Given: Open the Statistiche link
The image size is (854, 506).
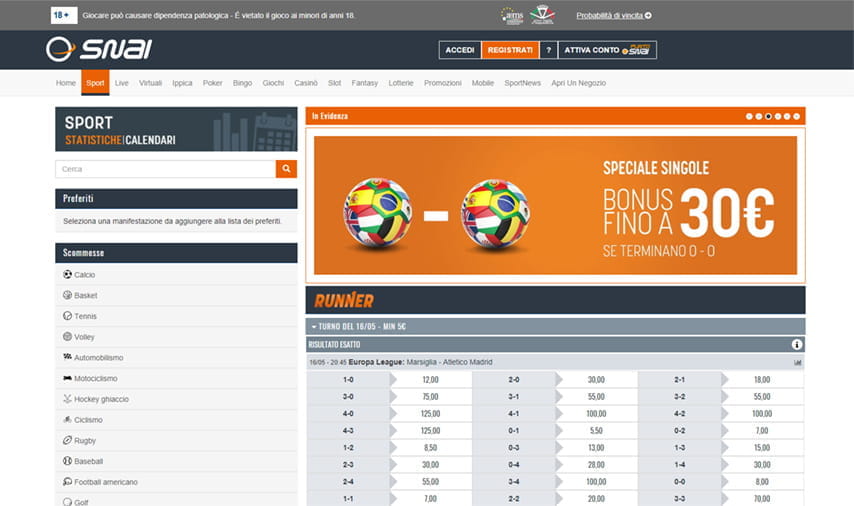Looking at the screenshot, I should [x=93, y=140].
